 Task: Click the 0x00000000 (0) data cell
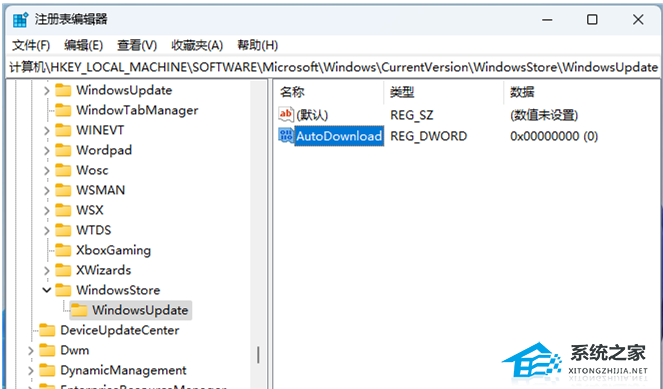(554, 136)
